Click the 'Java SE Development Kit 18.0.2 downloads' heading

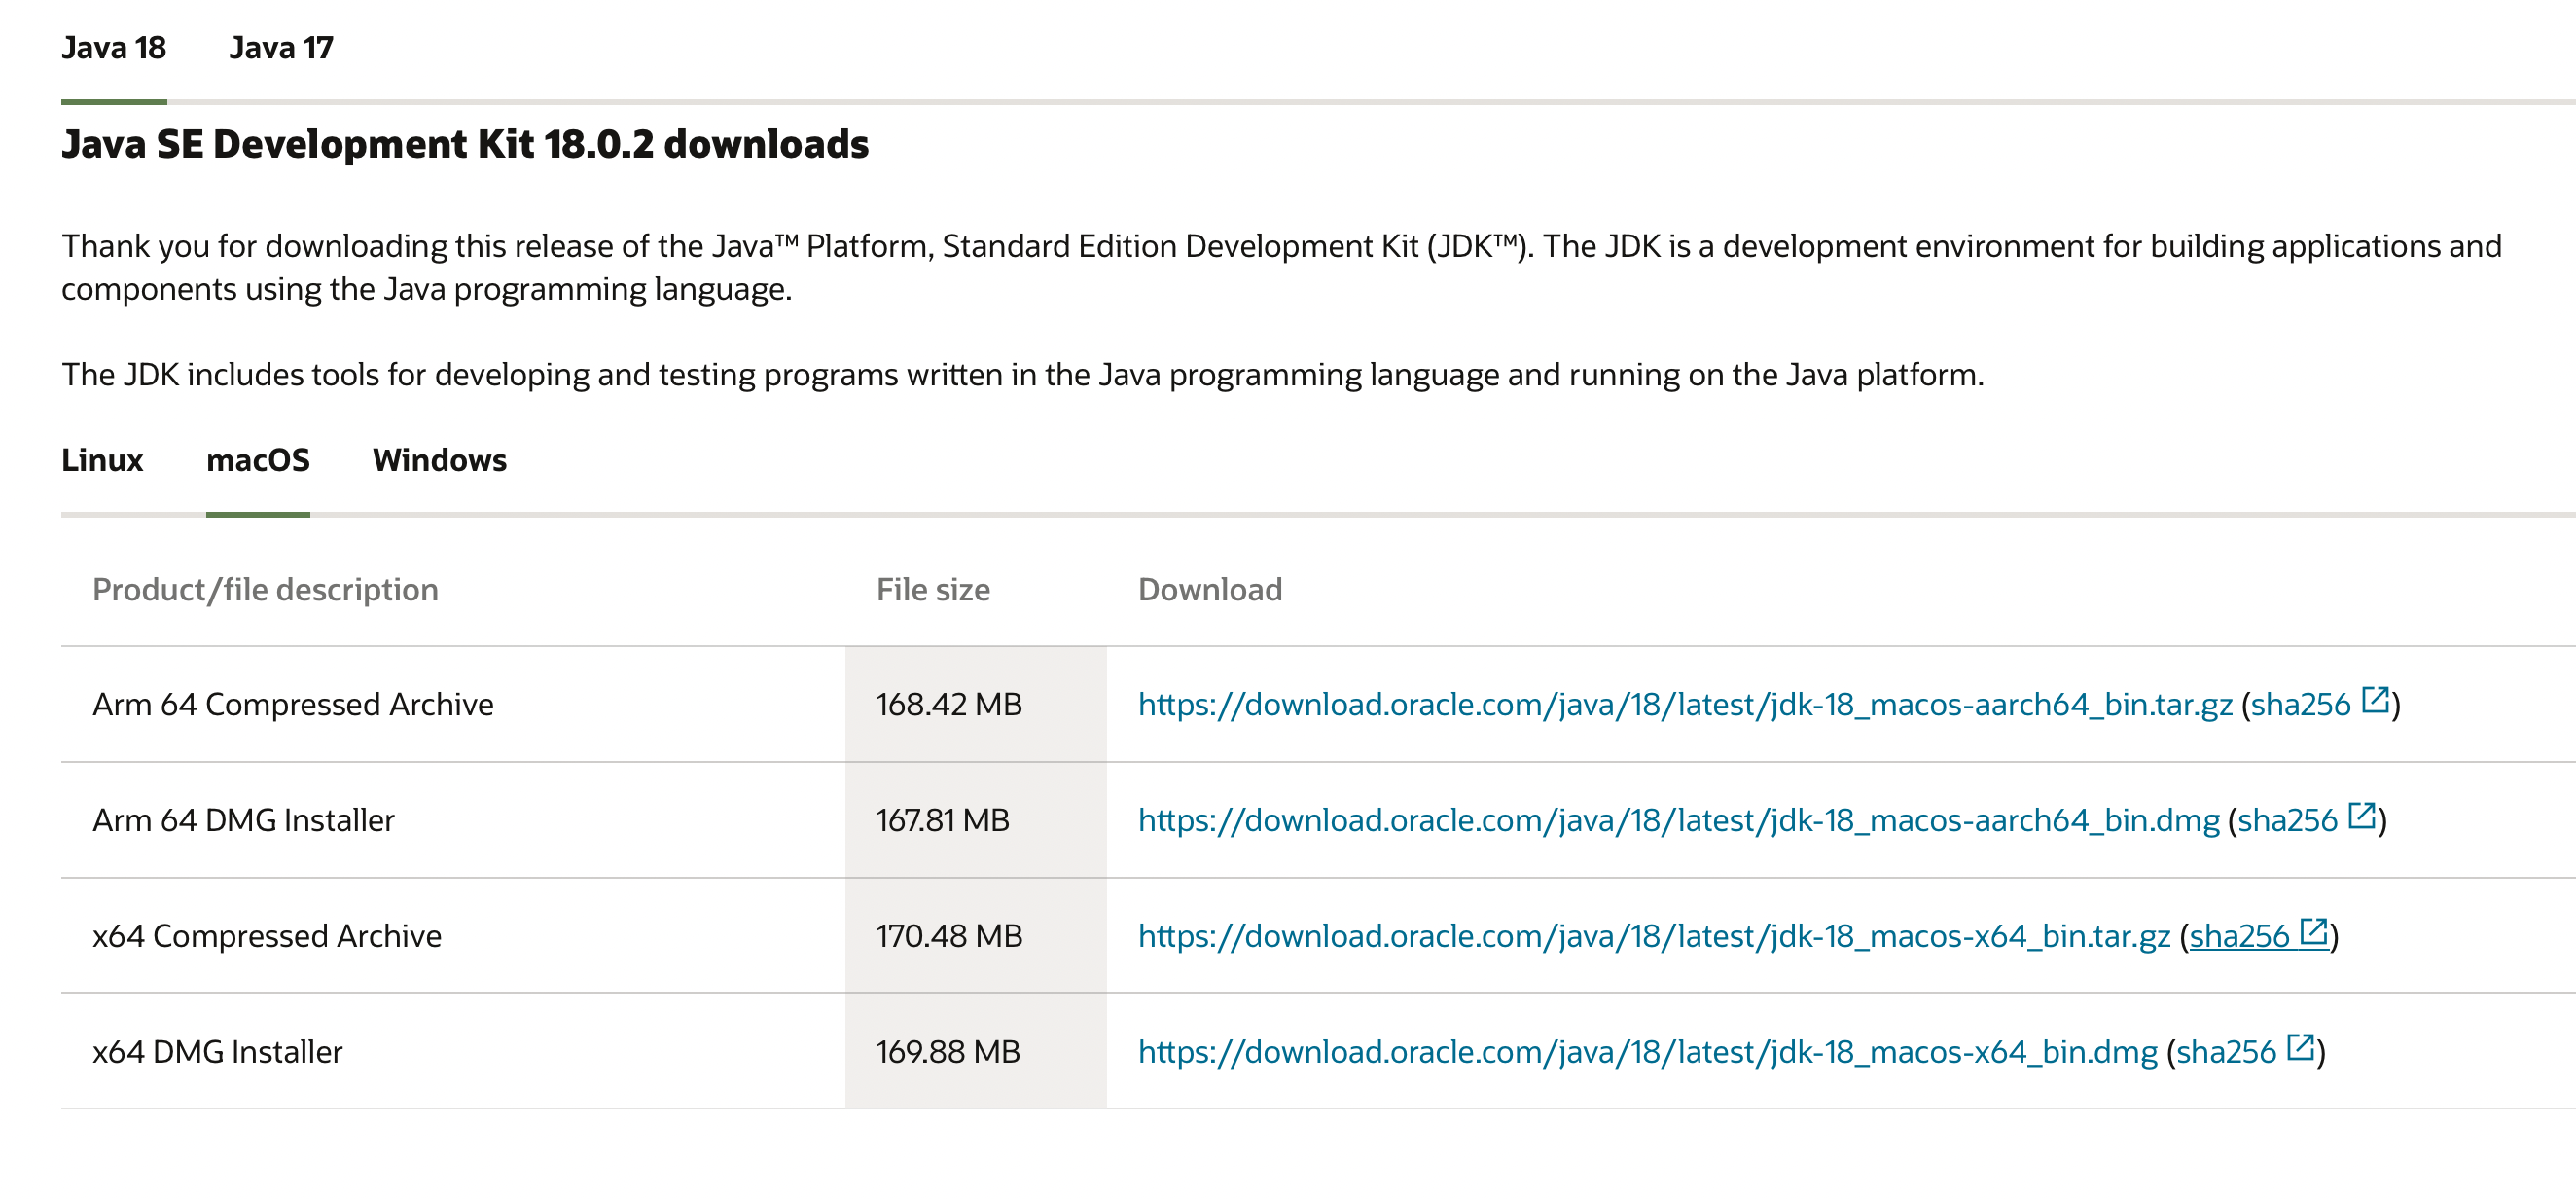coord(465,144)
